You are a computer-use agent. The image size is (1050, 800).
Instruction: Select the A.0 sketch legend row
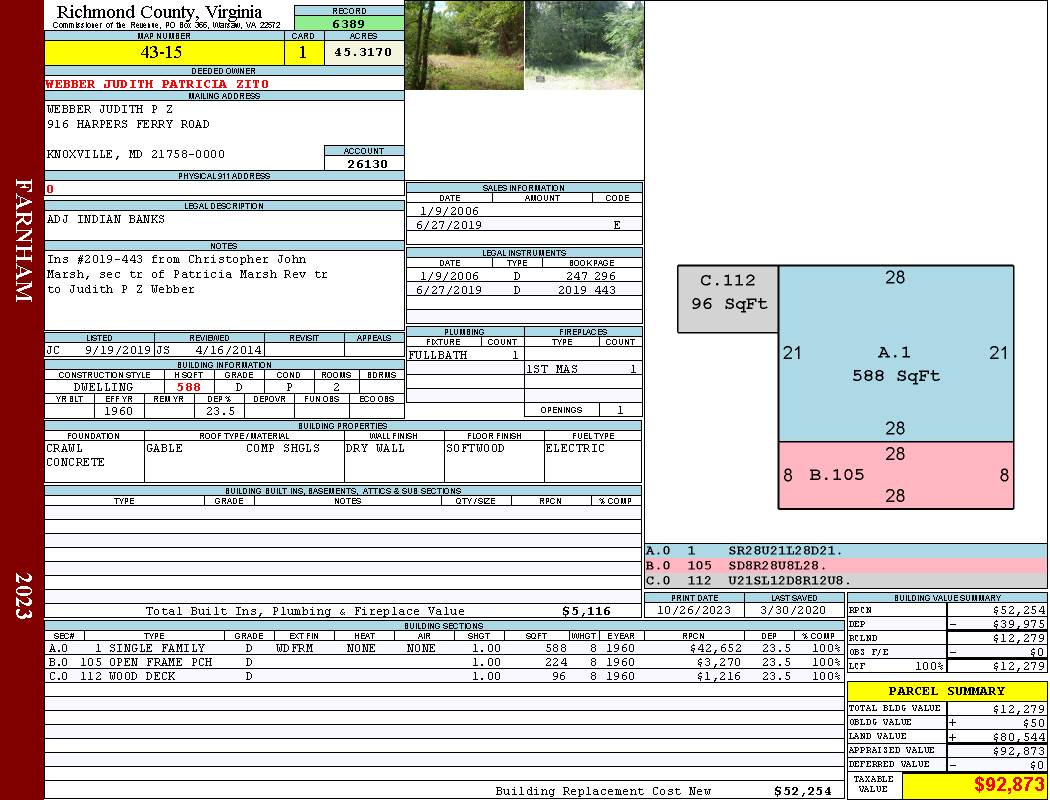(845, 551)
